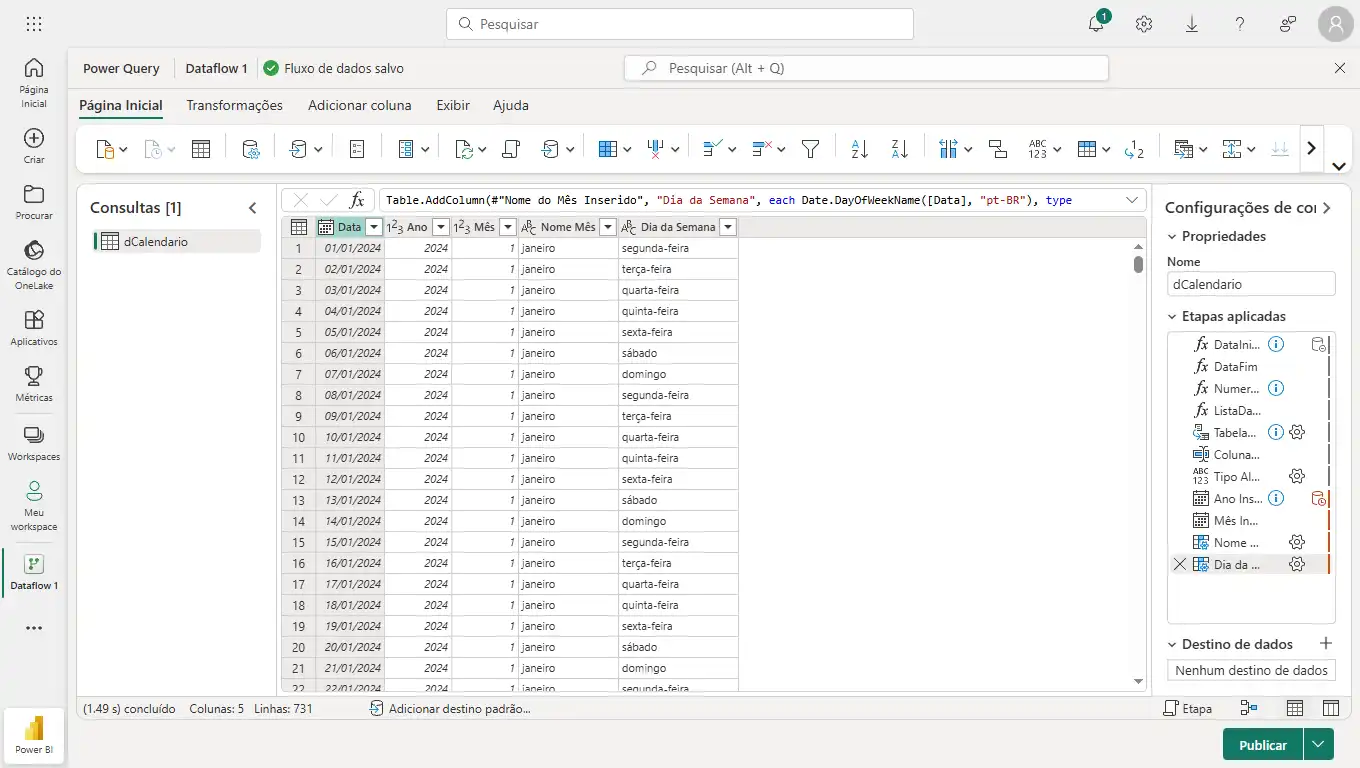Image resolution: width=1360 pixels, height=768 pixels.
Task: Collapse Destino de dados section
Action: [x=1173, y=645]
